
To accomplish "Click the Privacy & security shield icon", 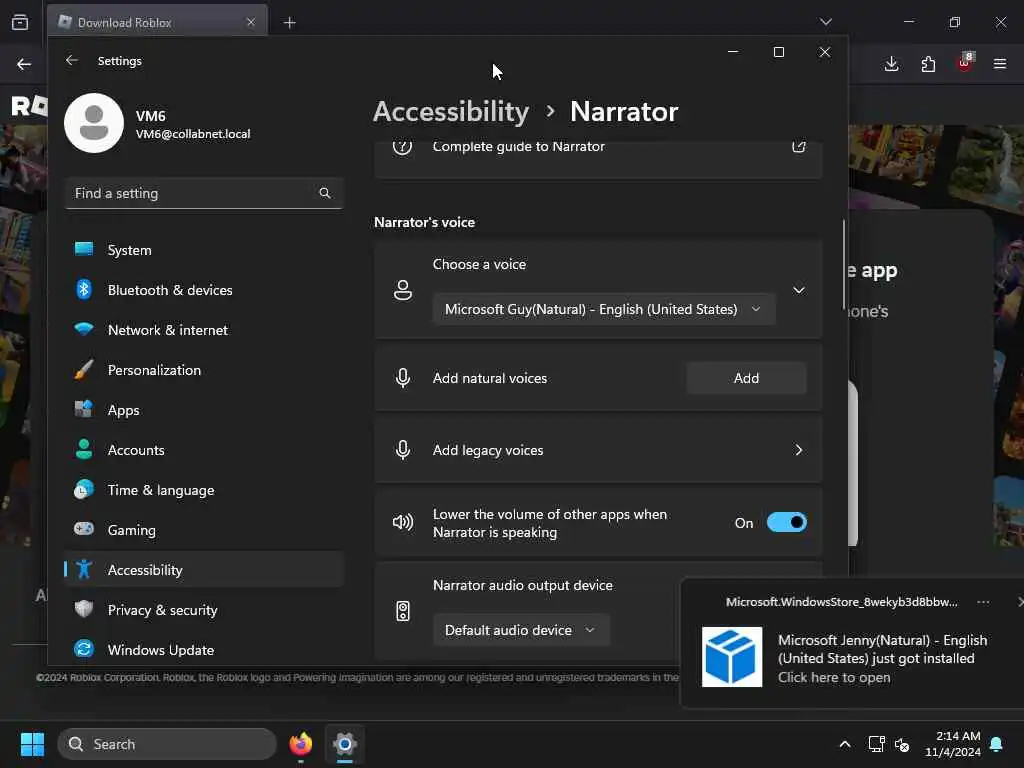I will coord(84,609).
